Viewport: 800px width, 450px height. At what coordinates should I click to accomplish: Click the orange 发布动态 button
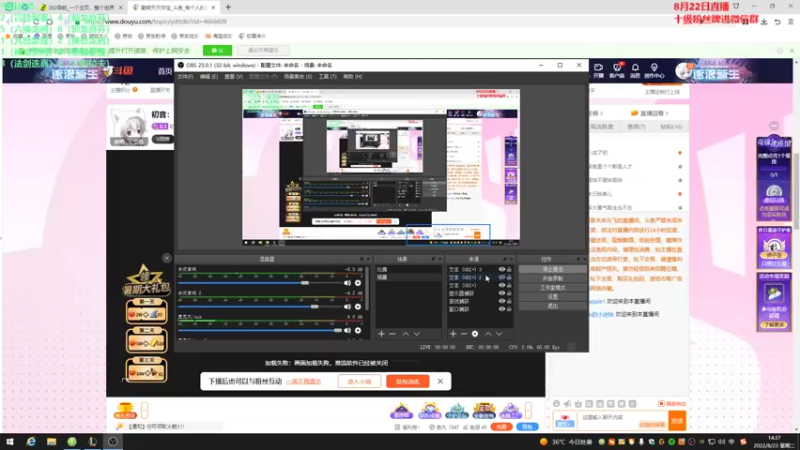(408, 382)
